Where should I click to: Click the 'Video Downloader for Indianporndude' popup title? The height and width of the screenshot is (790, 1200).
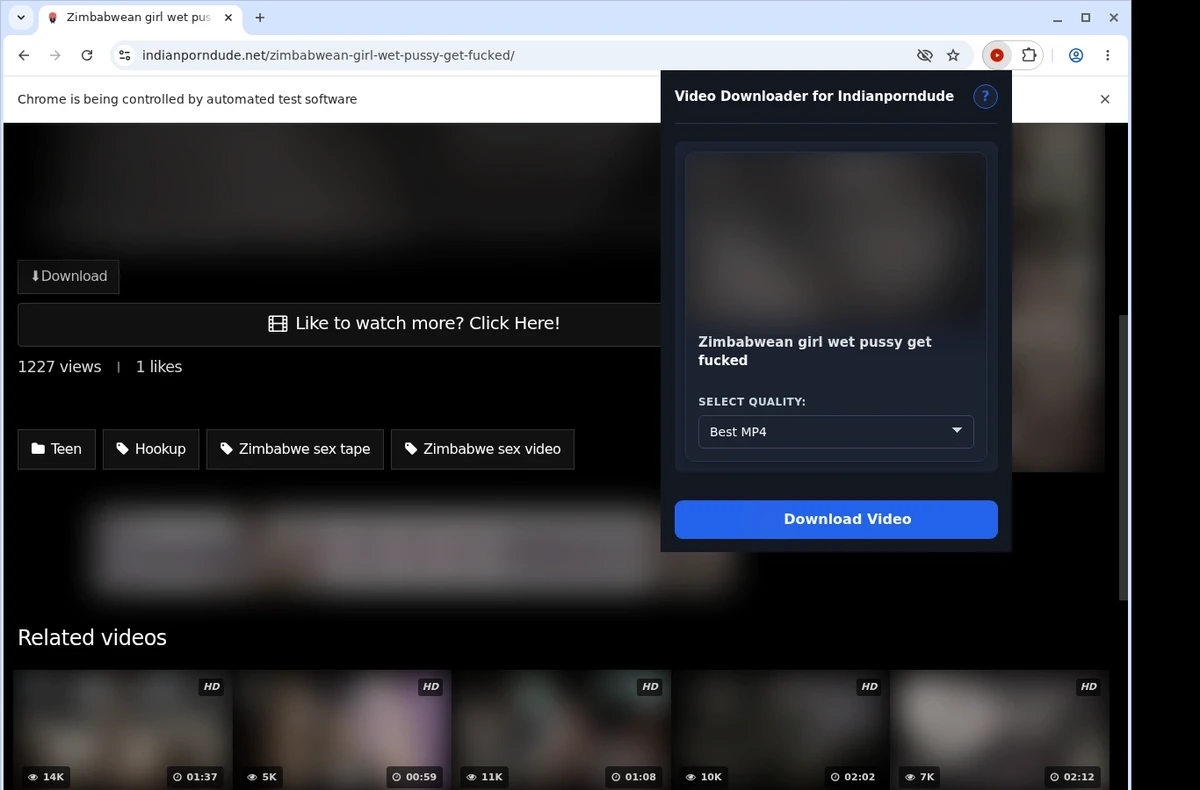point(814,97)
